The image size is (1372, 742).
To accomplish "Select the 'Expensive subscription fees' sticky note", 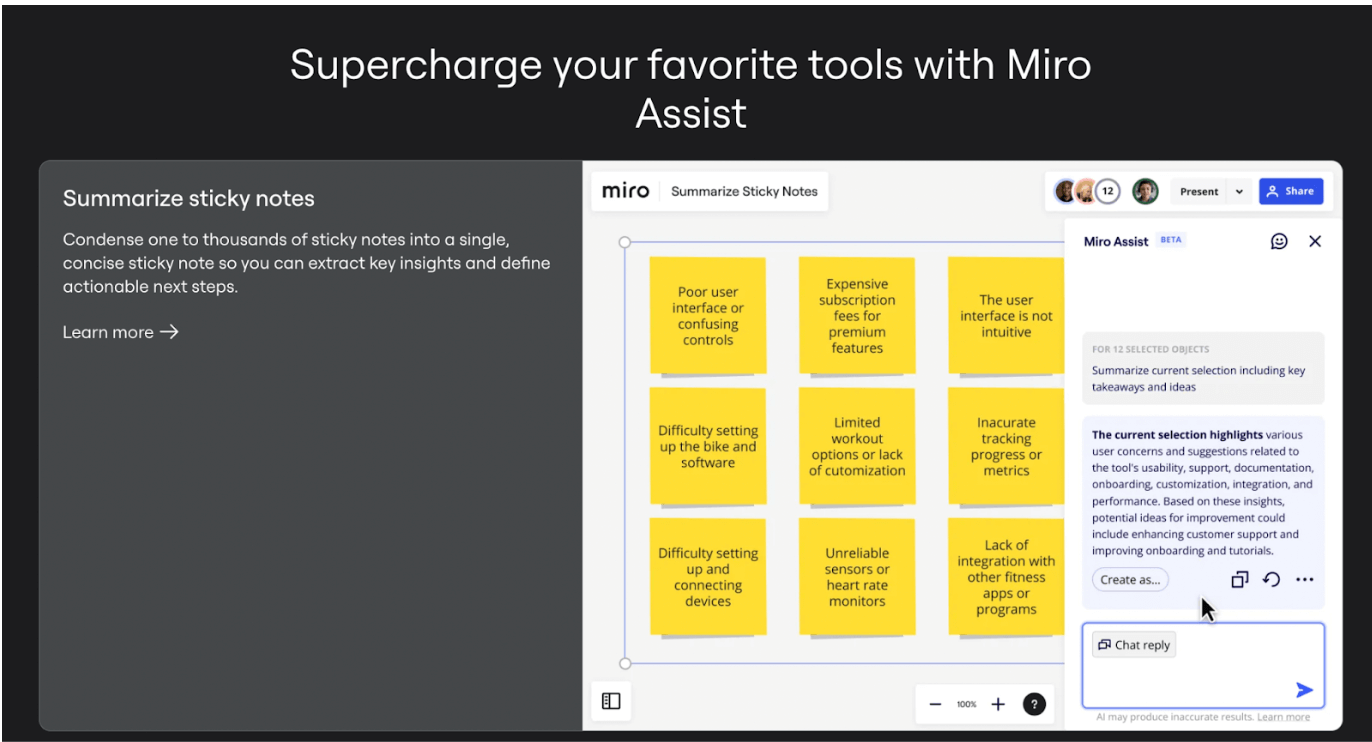I will point(857,316).
